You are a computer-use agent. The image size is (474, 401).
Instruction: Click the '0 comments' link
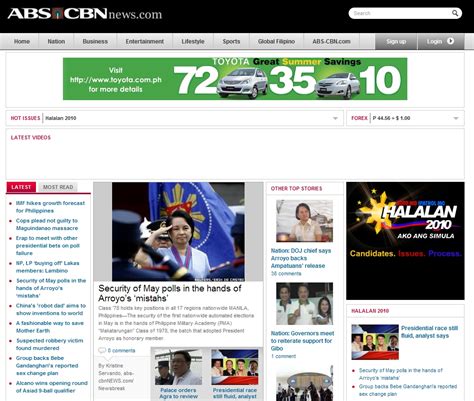click(121, 351)
